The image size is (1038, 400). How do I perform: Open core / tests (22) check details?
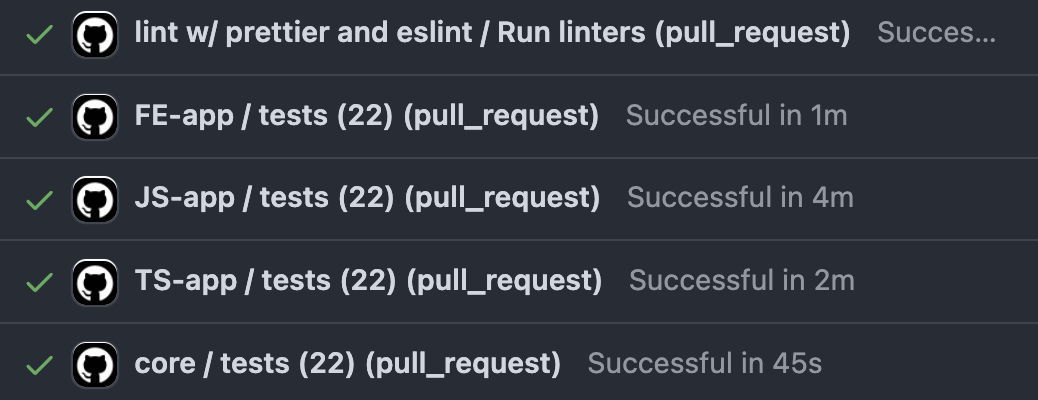pyautogui.click(x=348, y=363)
